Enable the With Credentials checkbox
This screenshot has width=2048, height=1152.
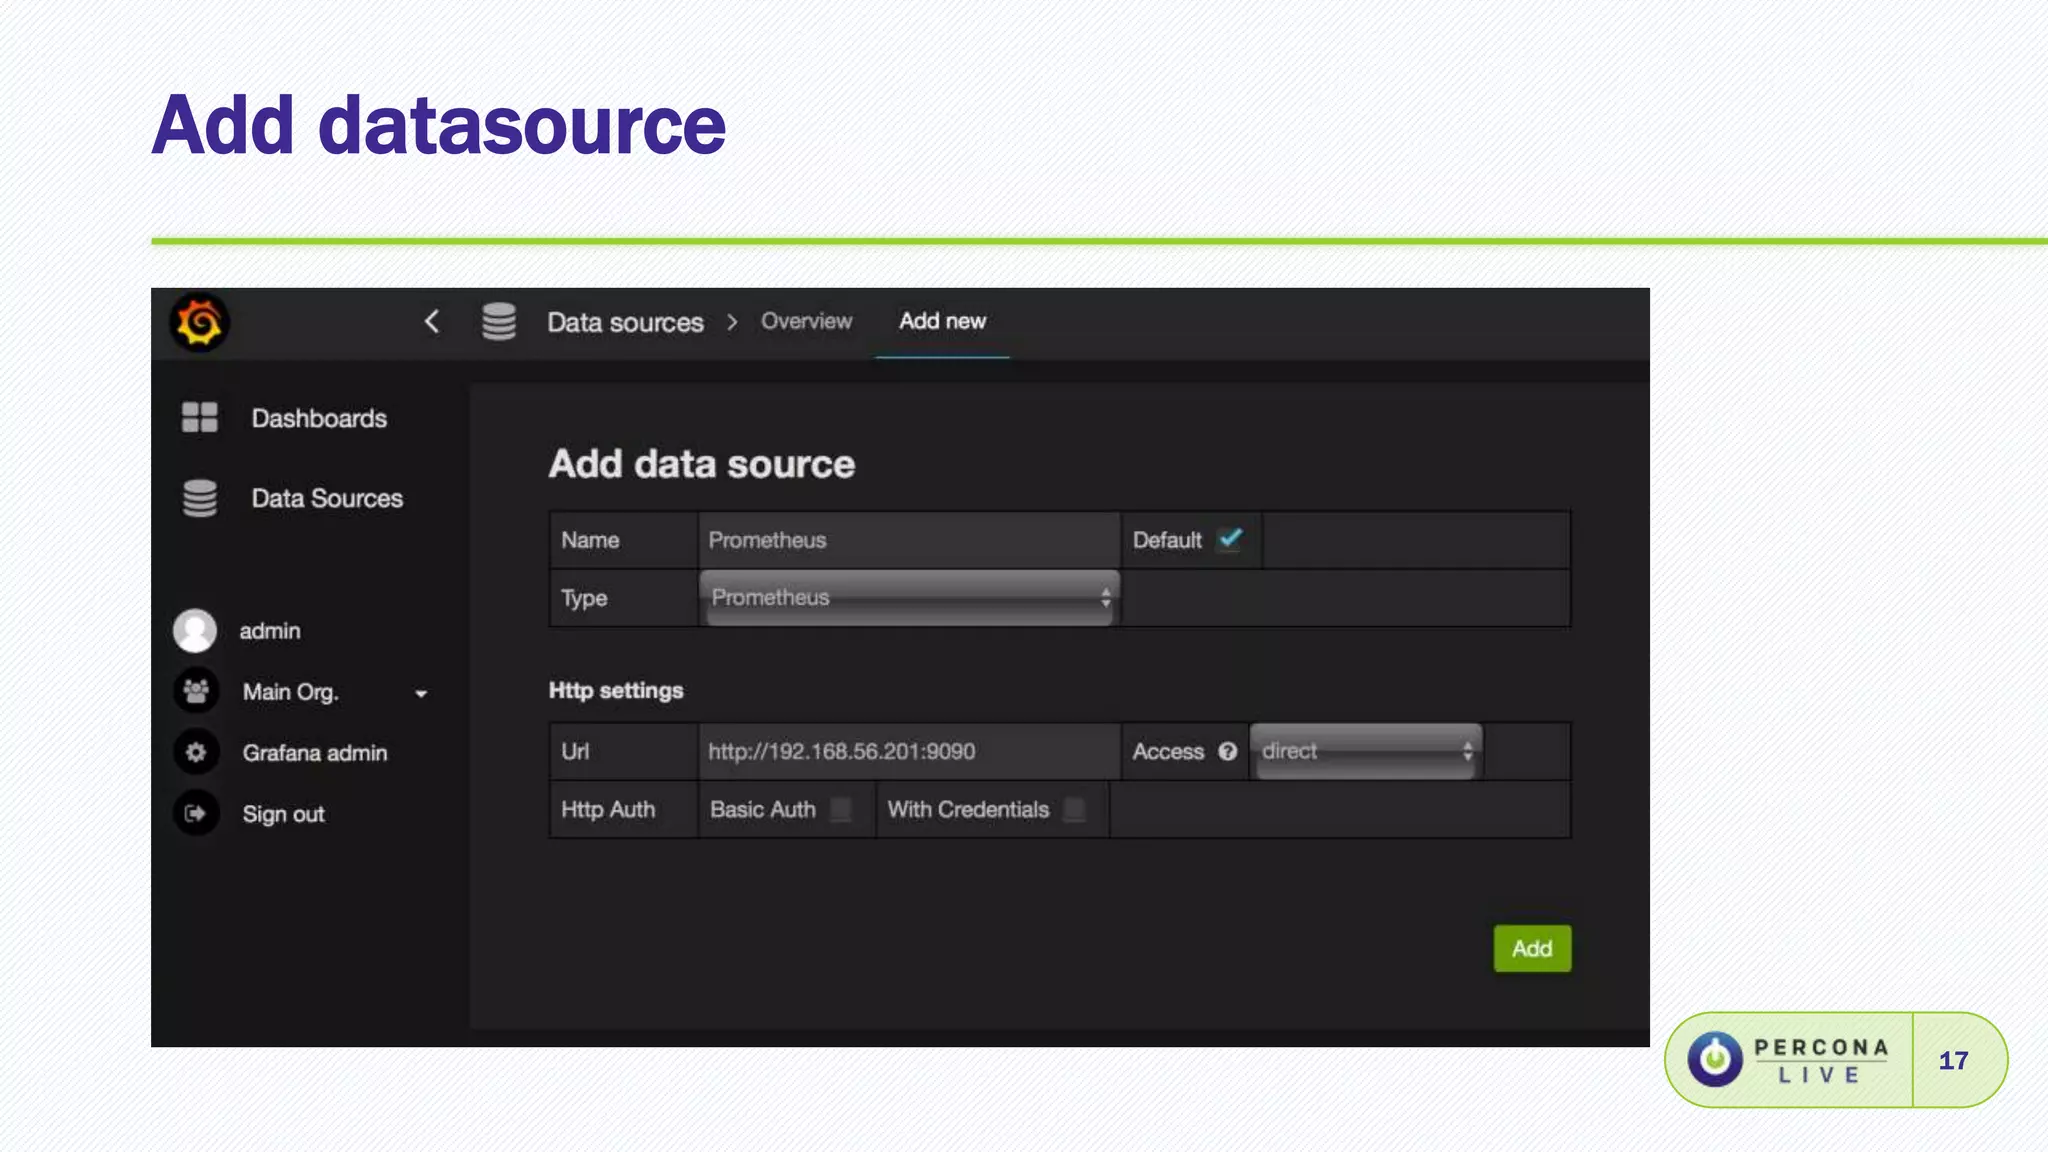coord(1074,809)
